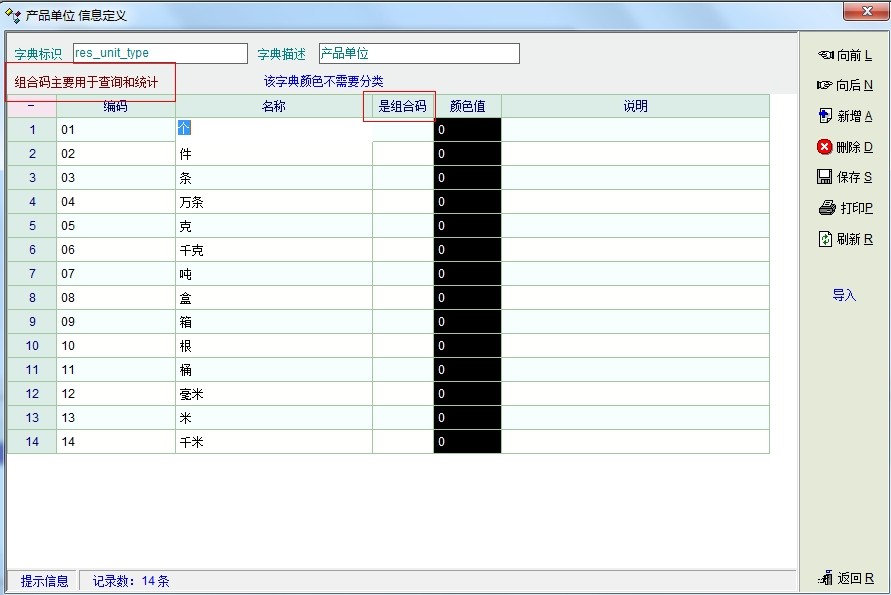Toggle 是组合码 cell for row 02 件
The width and height of the screenshot is (891, 595).
point(403,154)
